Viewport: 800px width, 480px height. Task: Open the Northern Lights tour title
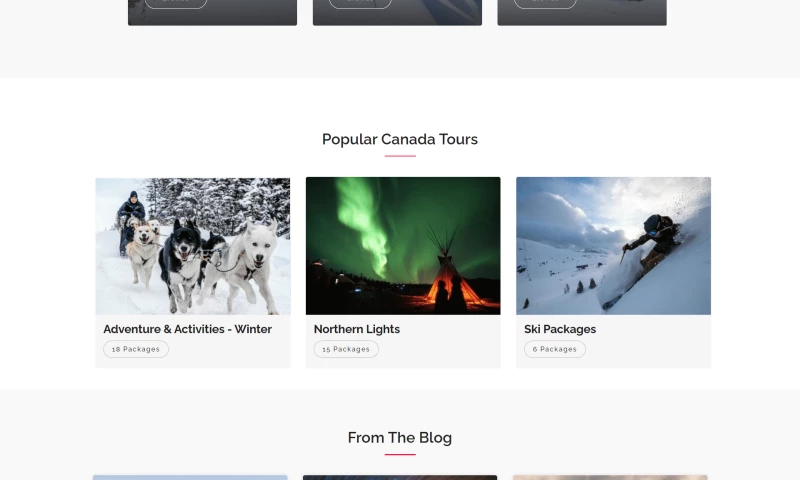tap(356, 329)
